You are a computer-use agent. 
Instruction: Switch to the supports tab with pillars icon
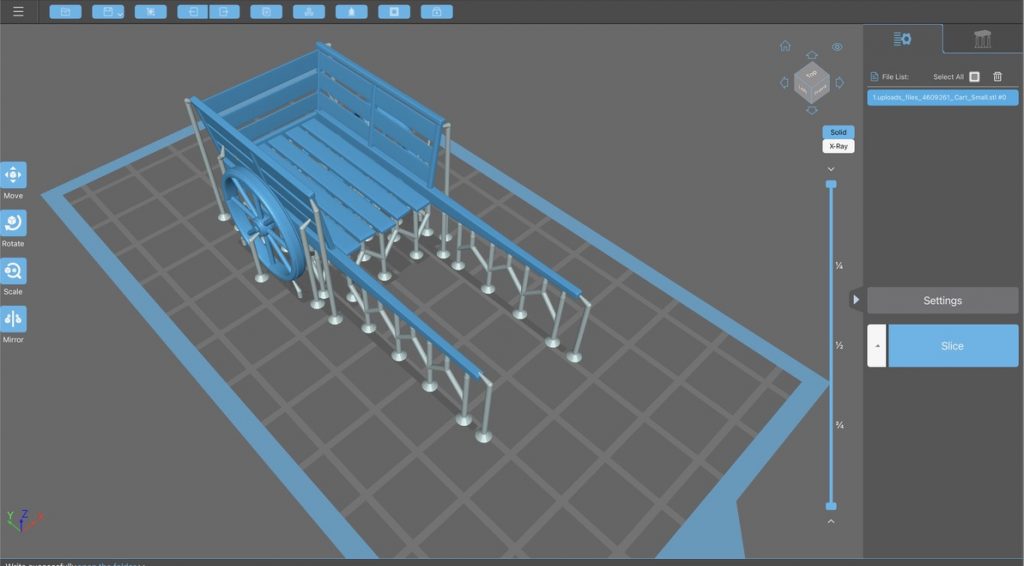point(982,39)
